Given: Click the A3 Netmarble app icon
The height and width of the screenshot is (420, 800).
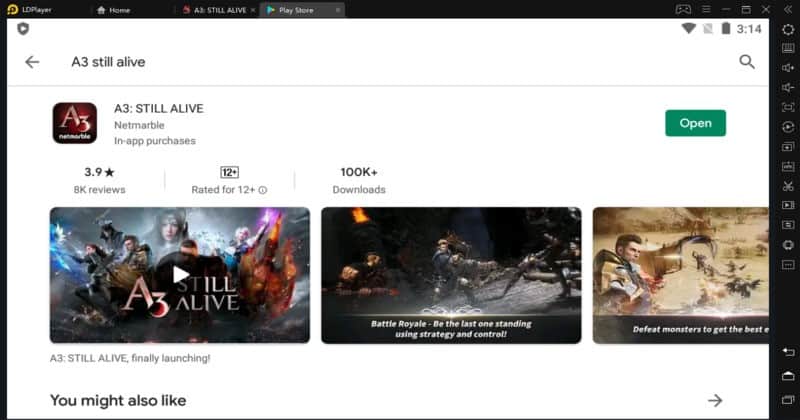Looking at the screenshot, I should click(x=74, y=123).
